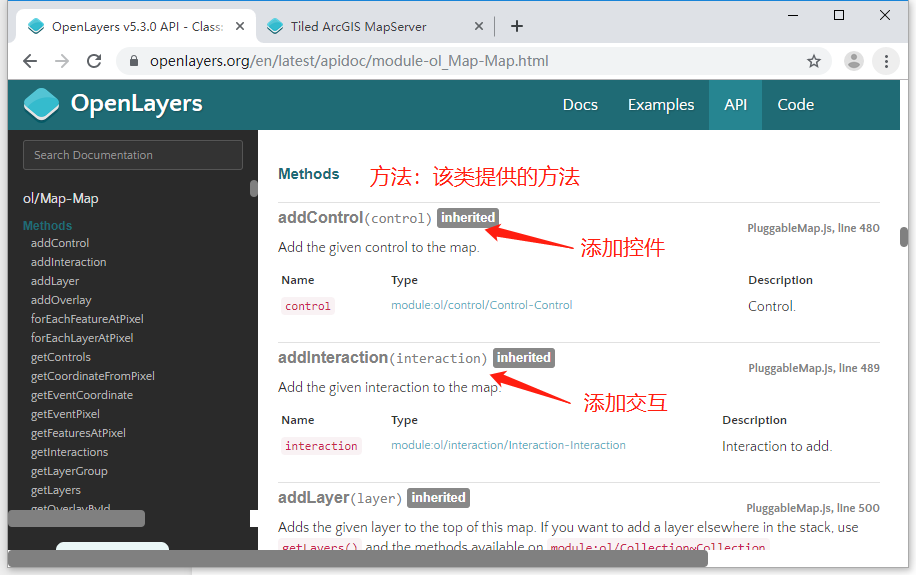Screen dimensions: 916x575
Task: Click the OpenLayers logo icon
Action: tap(41, 105)
